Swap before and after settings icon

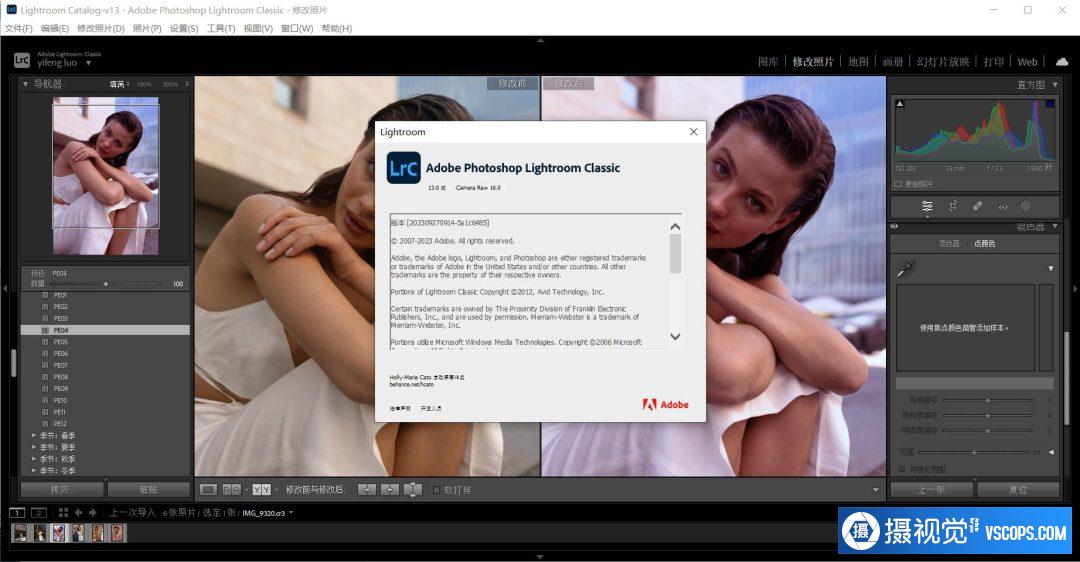pos(413,490)
